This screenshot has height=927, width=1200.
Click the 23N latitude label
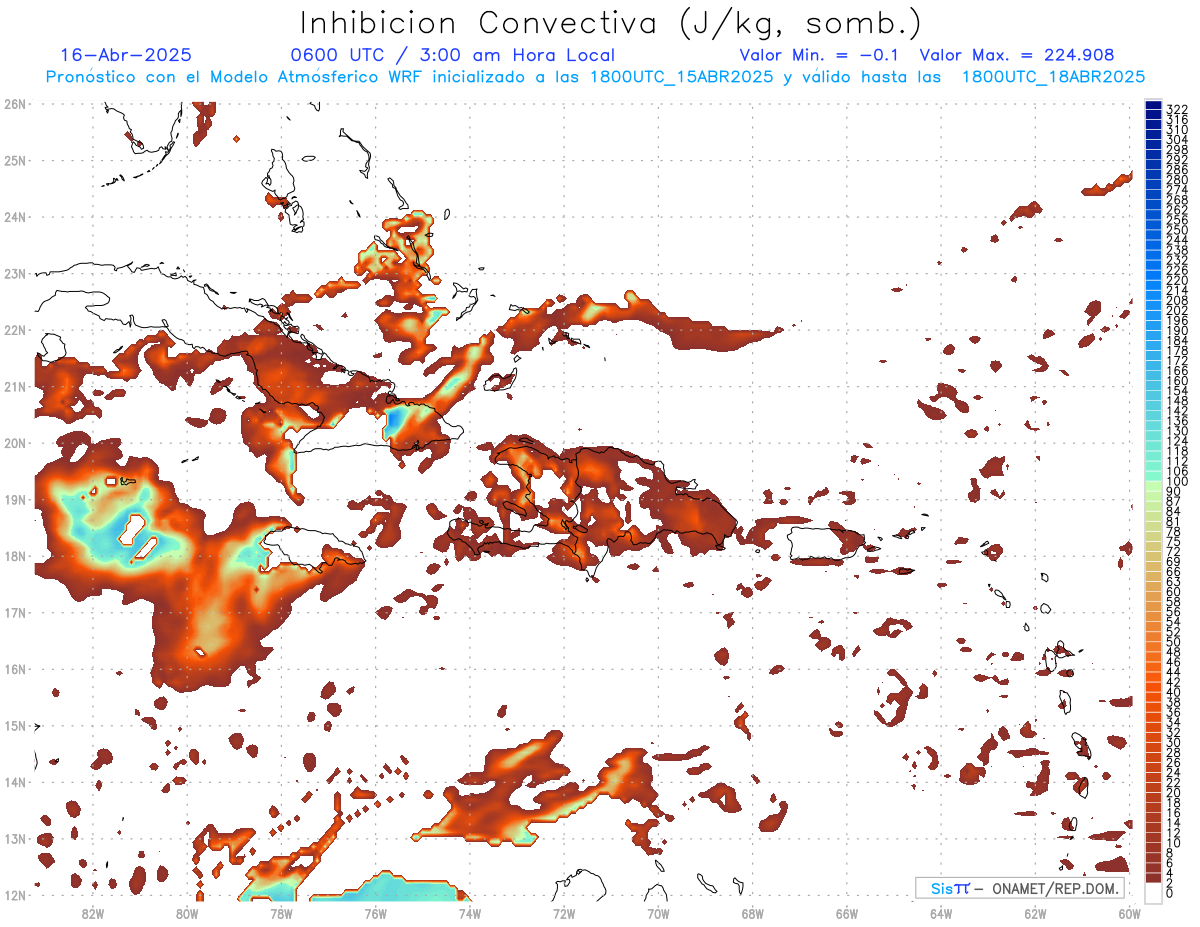click(14, 273)
